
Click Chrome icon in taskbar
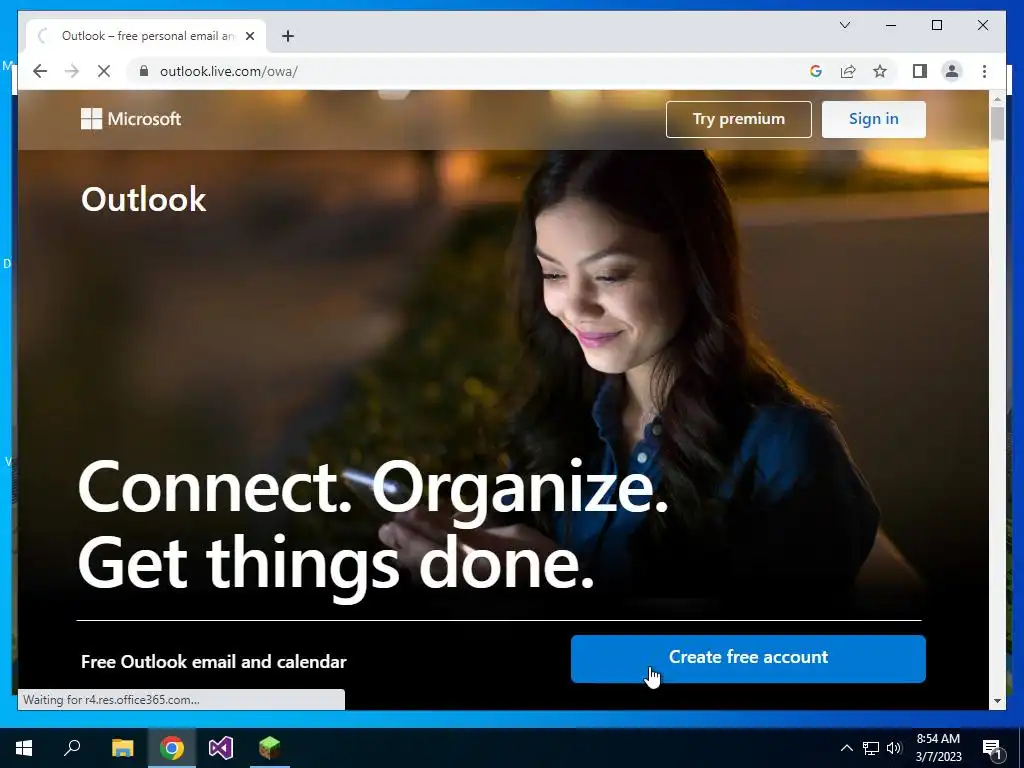coord(172,748)
